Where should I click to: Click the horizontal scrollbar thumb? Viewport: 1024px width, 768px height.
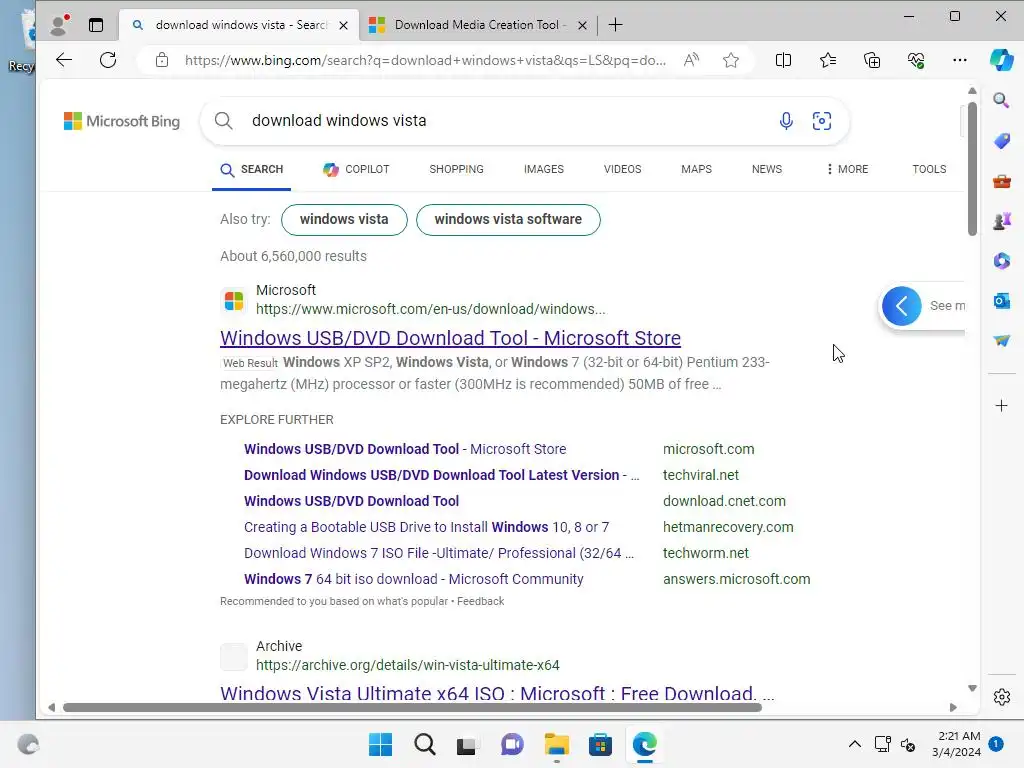click(x=412, y=707)
